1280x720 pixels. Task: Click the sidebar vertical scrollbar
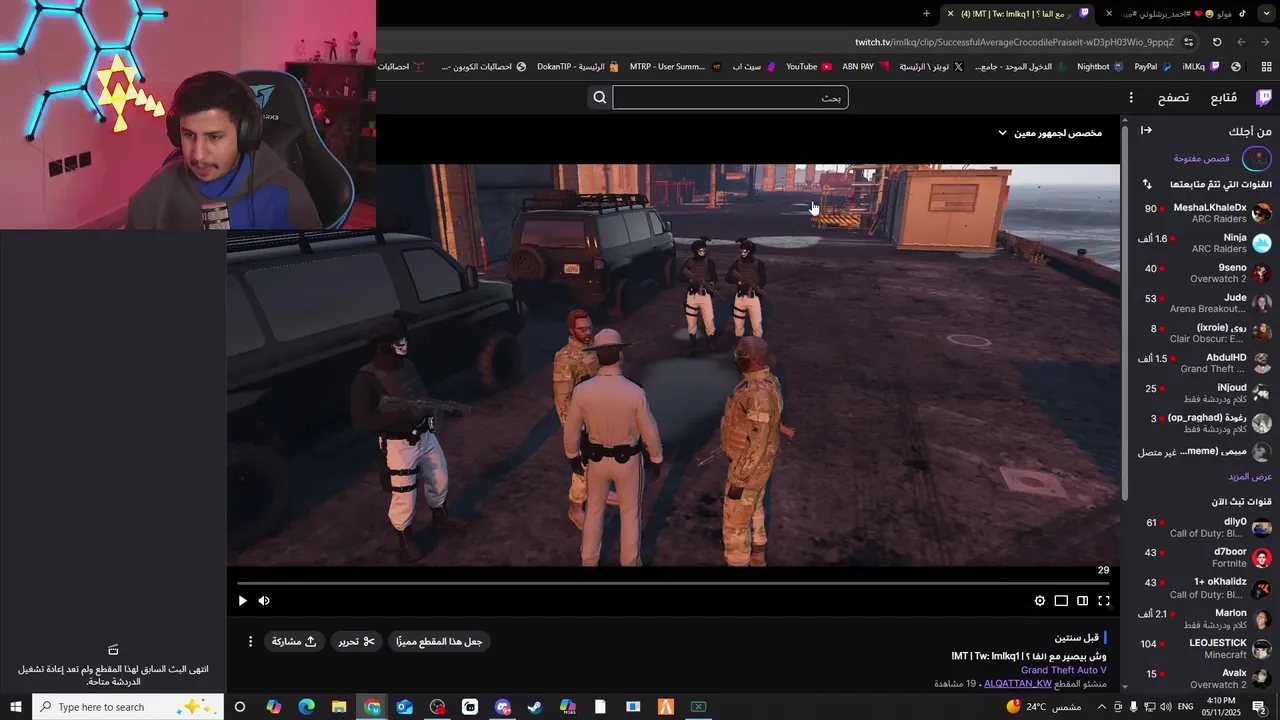click(1125, 310)
